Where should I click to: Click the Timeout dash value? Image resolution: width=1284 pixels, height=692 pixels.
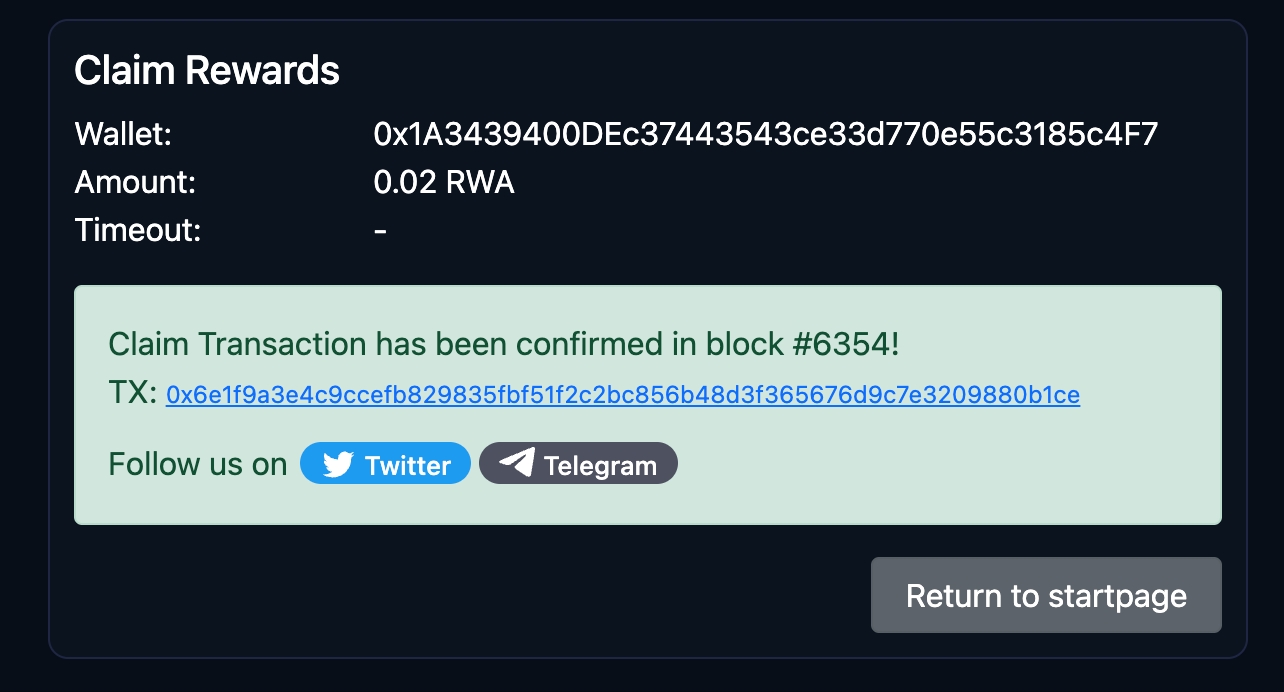tap(380, 231)
